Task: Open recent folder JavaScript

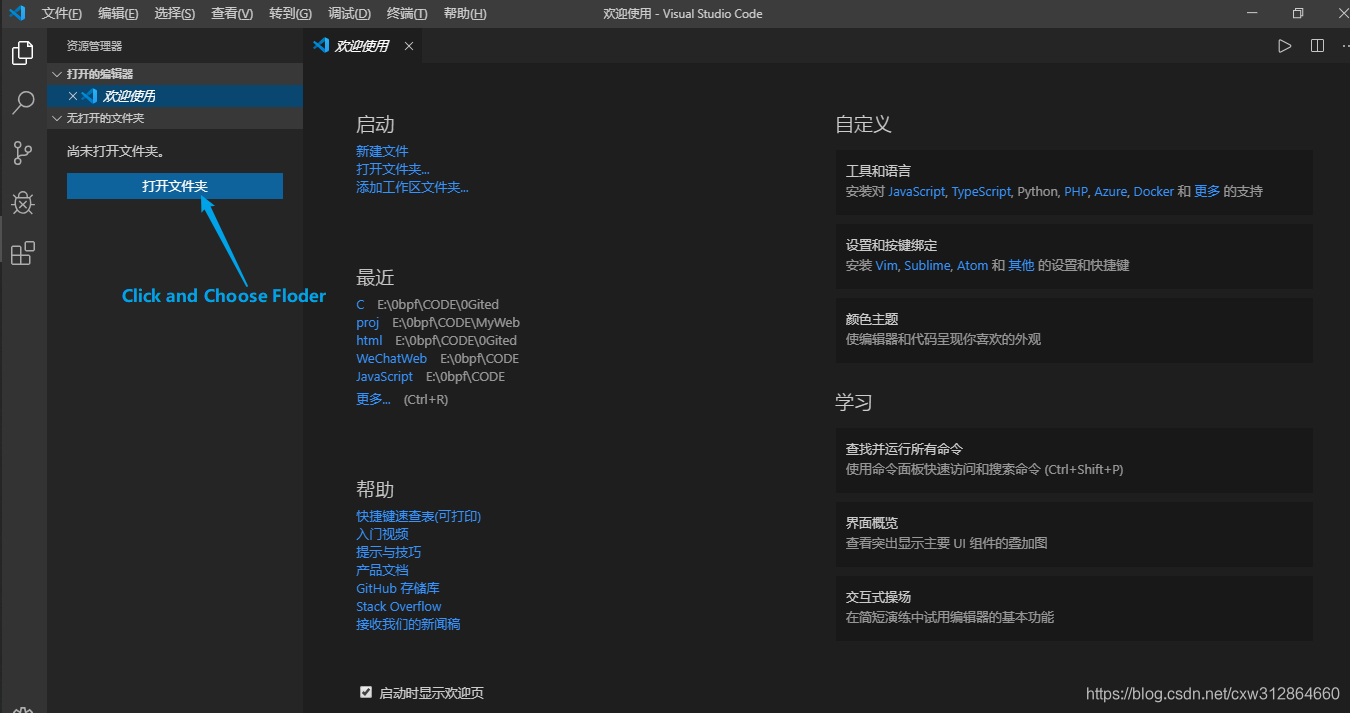Action: (384, 376)
